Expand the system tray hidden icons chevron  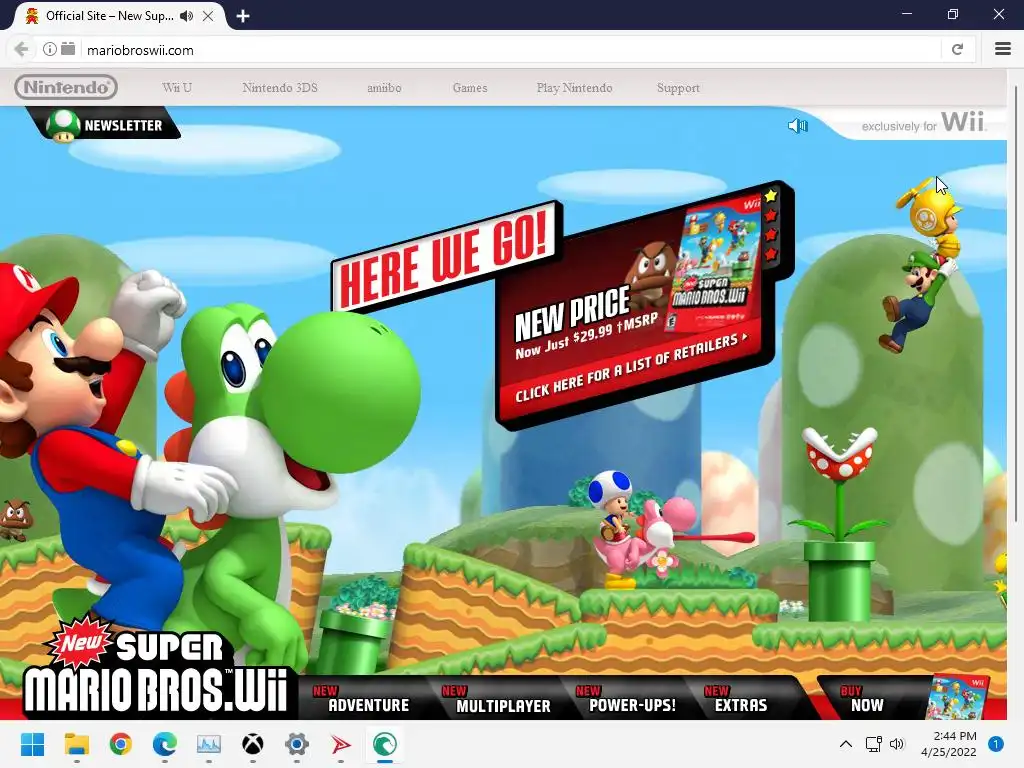pyautogui.click(x=845, y=744)
